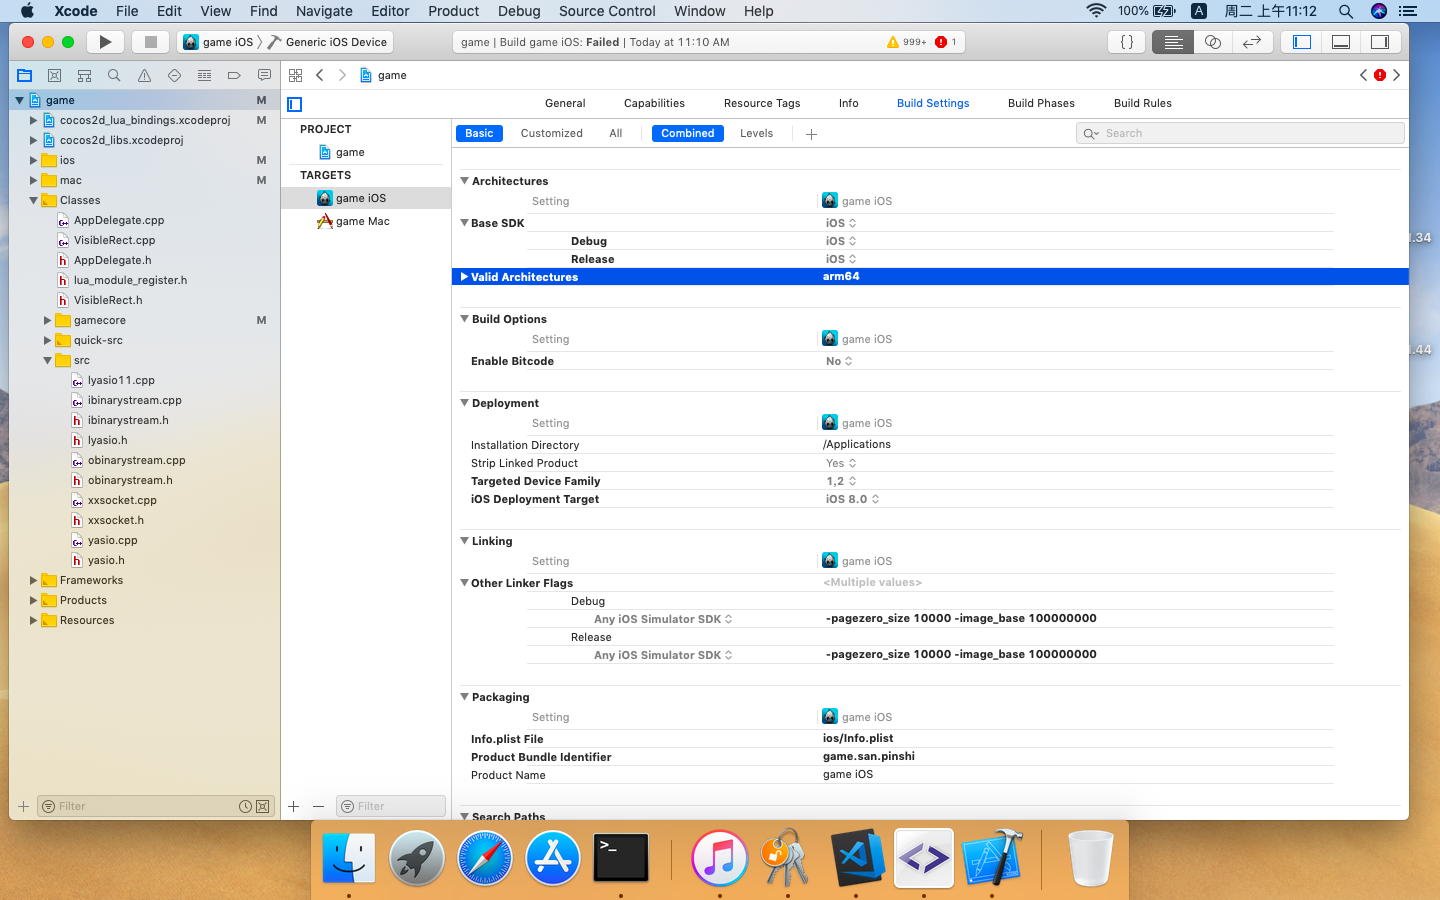This screenshot has width=1440, height=900.
Task: Add a new build setting with plus
Action: tap(811, 134)
